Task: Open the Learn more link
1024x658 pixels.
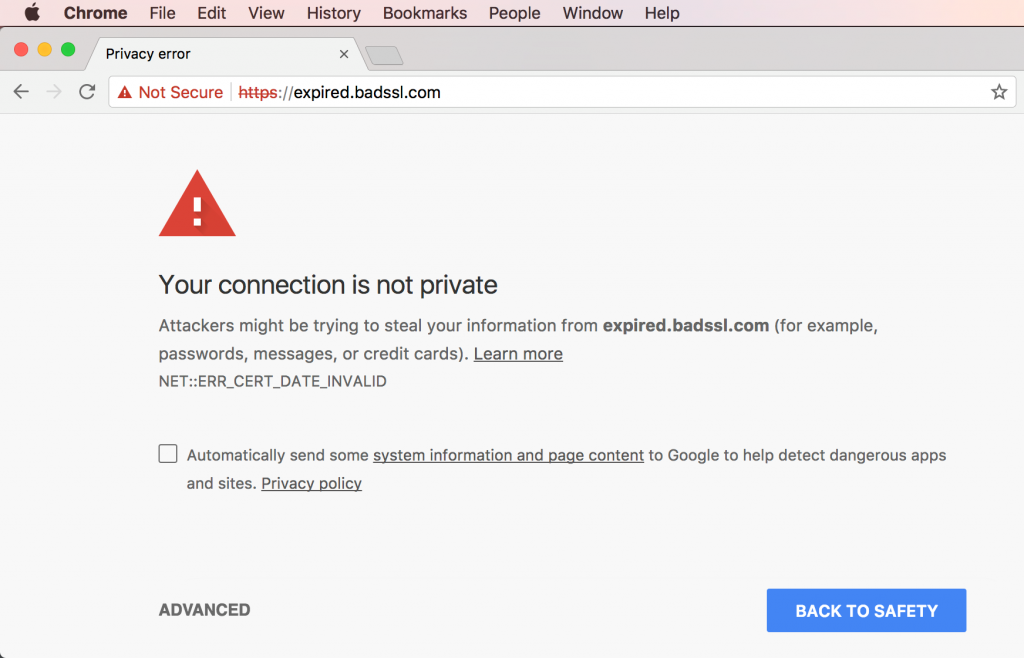Action: [x=518, y=354]
